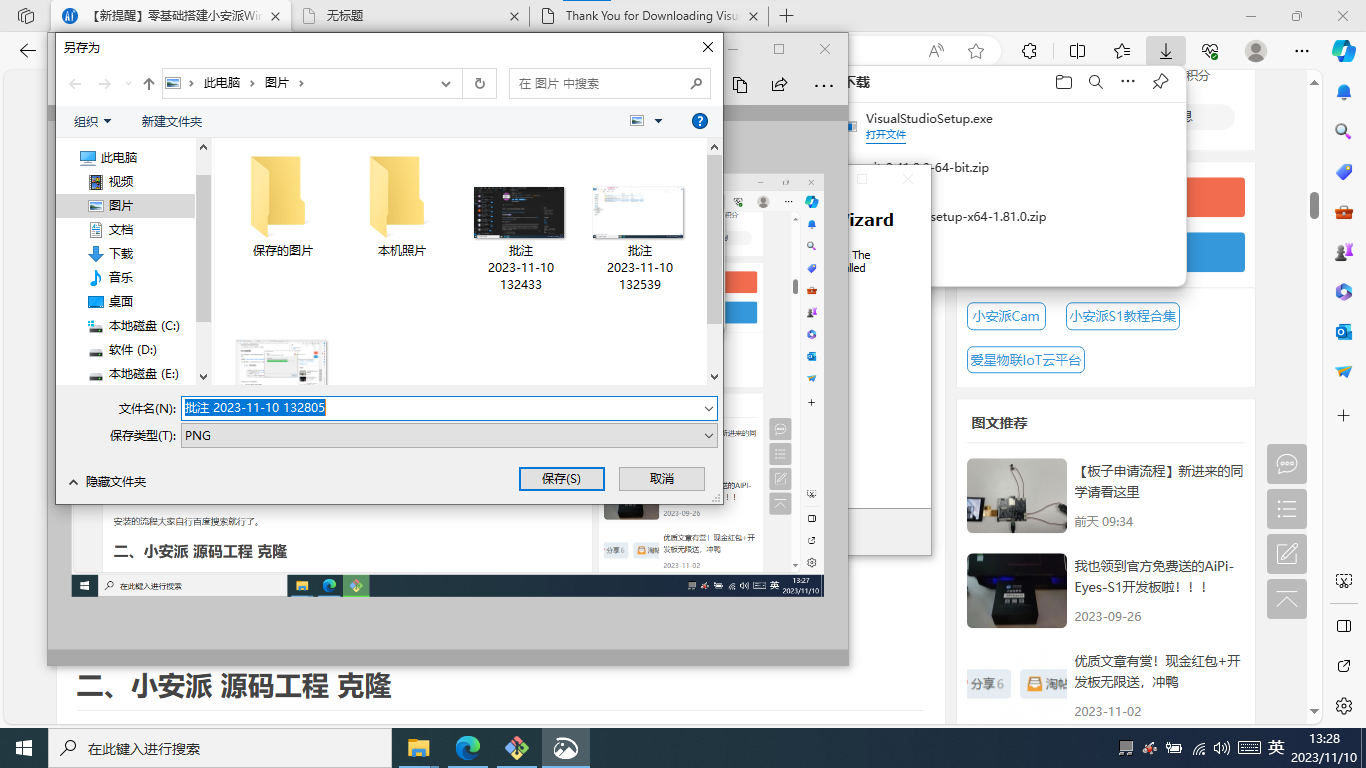Click the 取消 button
Viewport: 1366px width, 768px height.
point(662,479)
